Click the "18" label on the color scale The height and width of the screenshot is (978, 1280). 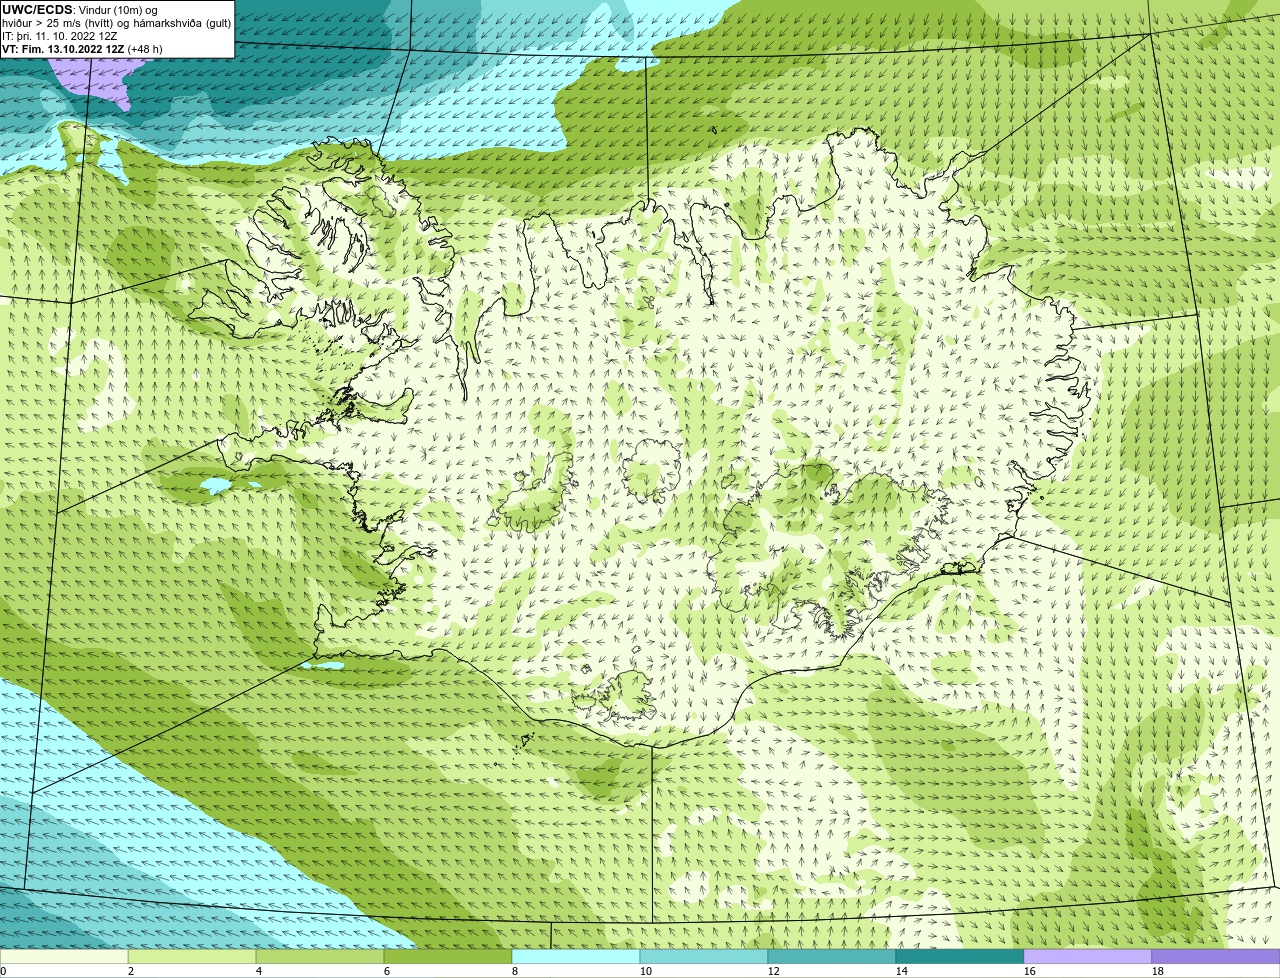tap(1158, 971)
